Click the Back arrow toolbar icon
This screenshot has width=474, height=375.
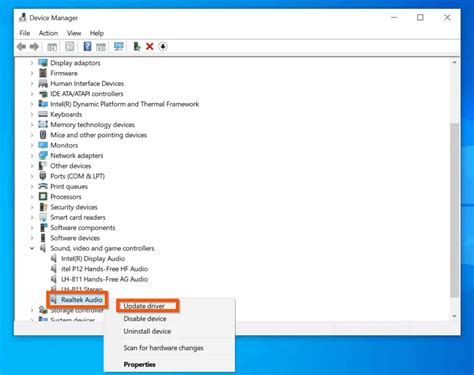click(x=22, y=47)
